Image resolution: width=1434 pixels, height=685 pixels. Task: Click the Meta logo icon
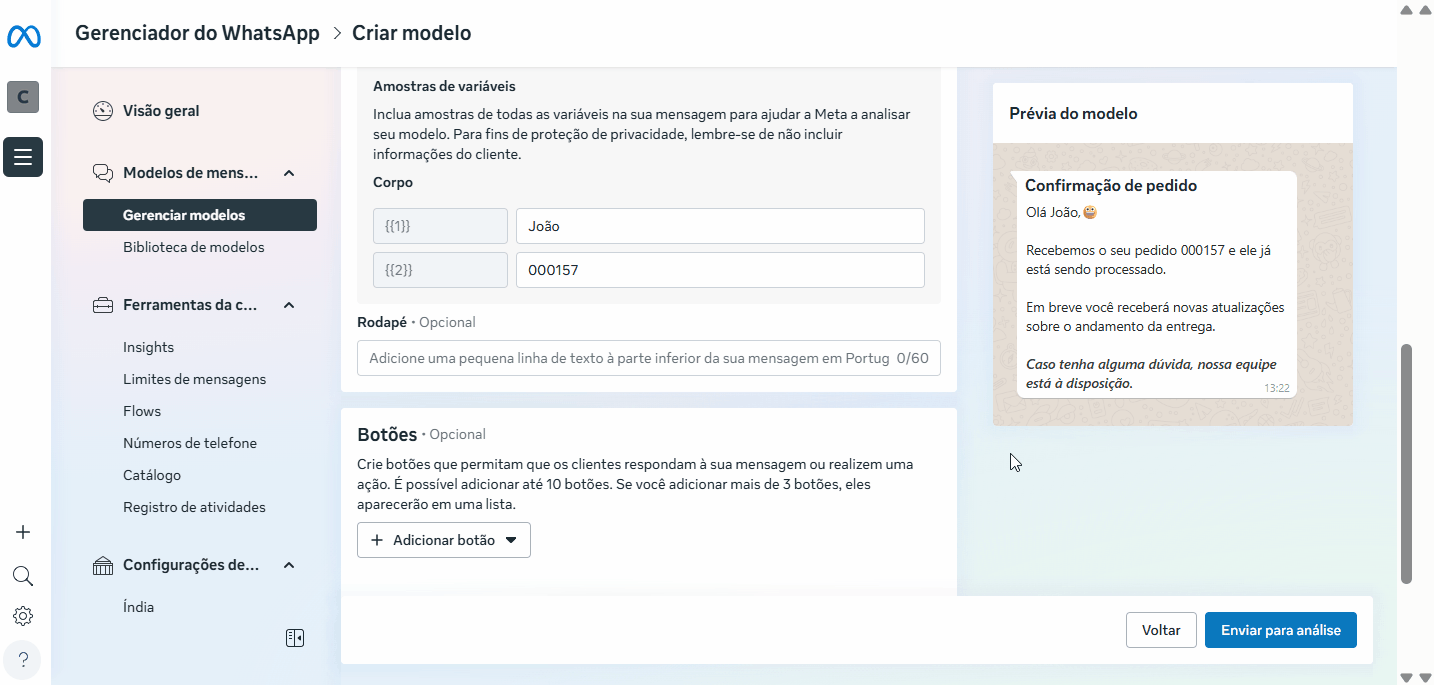[x=23, y=37]
